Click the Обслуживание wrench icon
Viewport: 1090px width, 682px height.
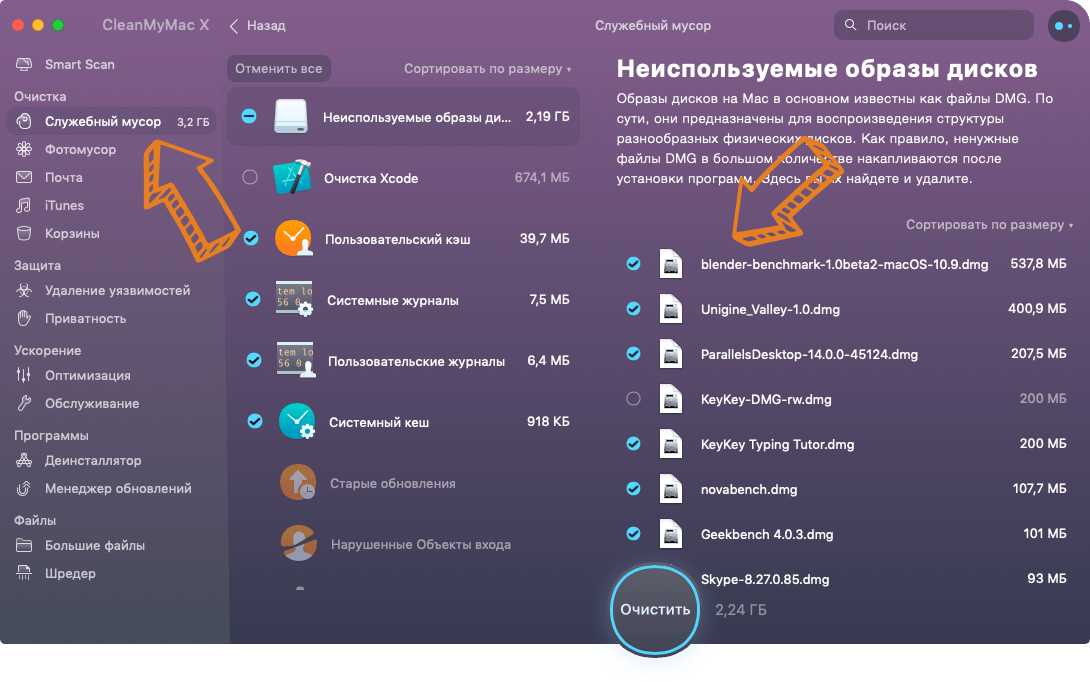(24, 403)
